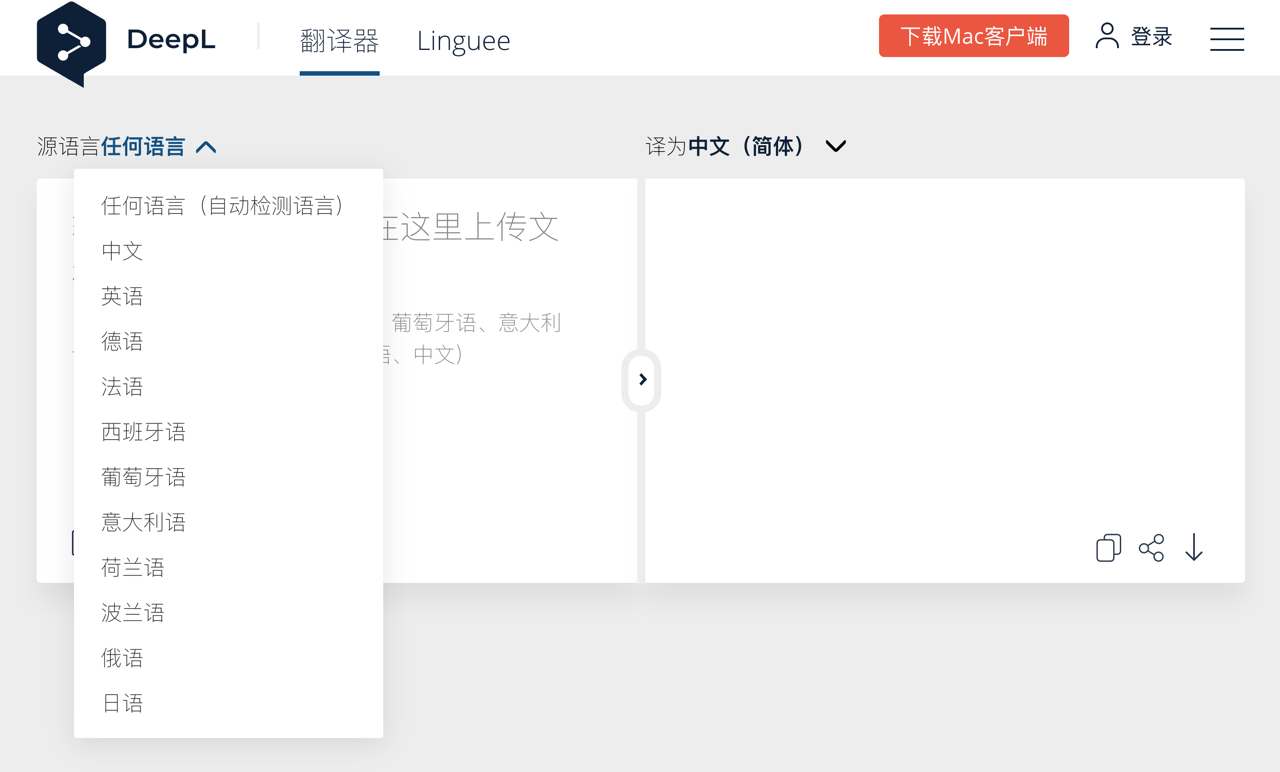Select 荷兰语 as source language
This screenshot has height=772, width=1280.
(228, 567)
